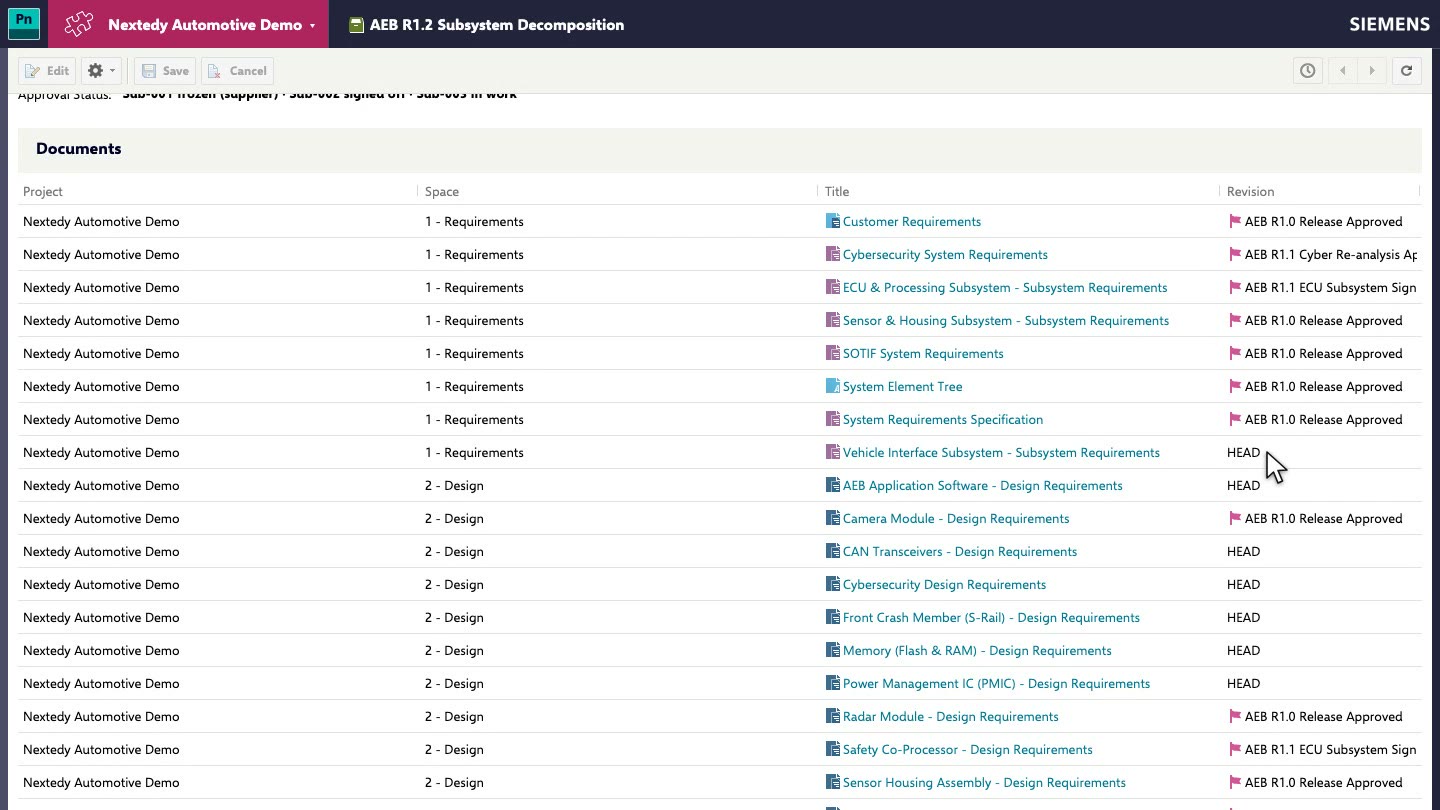1440x810 pixels.
Task: Click the Project column header
Action: pyautogui.click(x=43, y=192)
